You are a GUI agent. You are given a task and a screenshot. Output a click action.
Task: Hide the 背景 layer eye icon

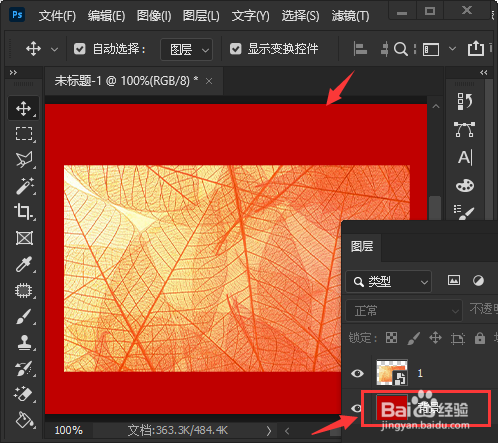356,408
